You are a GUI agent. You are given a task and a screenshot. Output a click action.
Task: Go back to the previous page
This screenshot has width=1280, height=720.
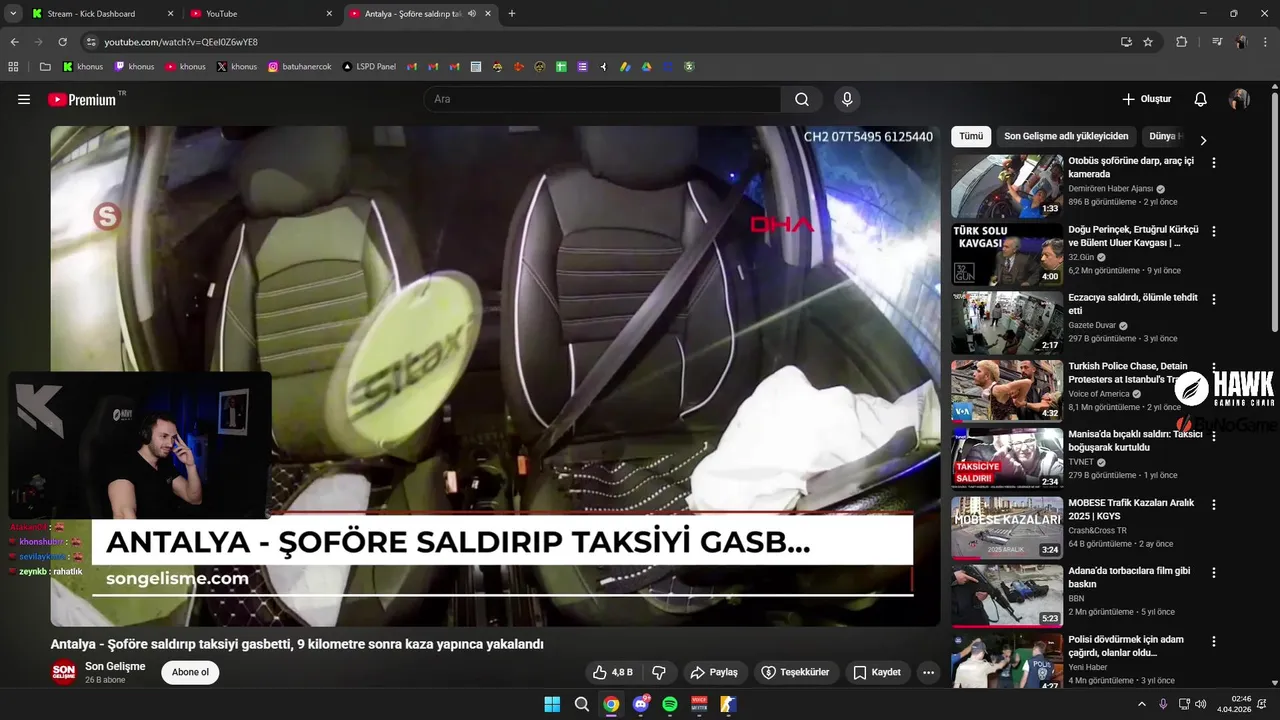point(14,42)
